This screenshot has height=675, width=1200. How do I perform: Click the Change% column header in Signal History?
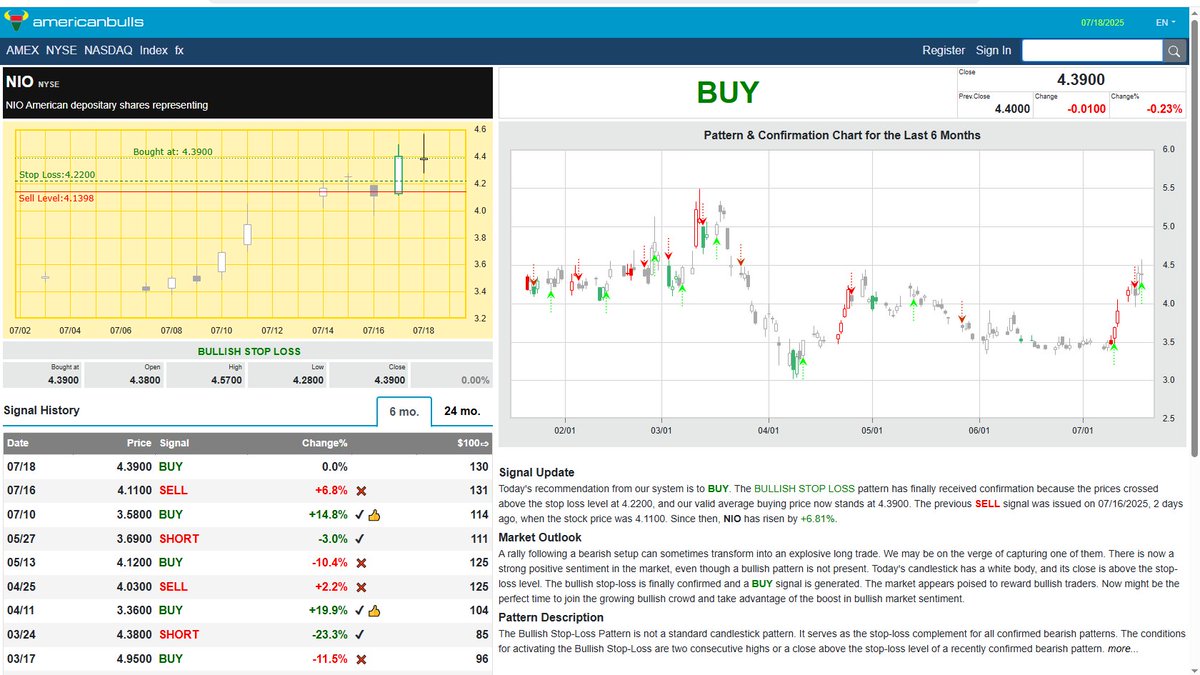pos(325,443)
